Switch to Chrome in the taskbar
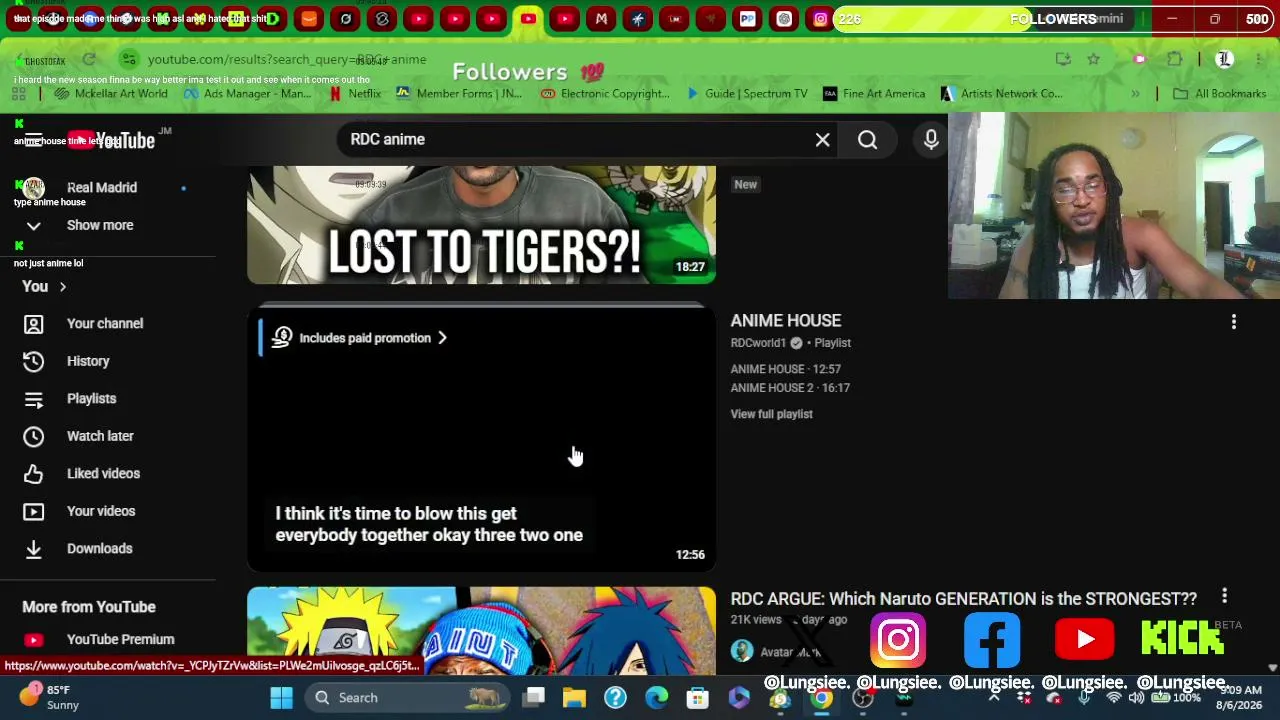This screenshot has height=720, width=1280. [821, 698]
